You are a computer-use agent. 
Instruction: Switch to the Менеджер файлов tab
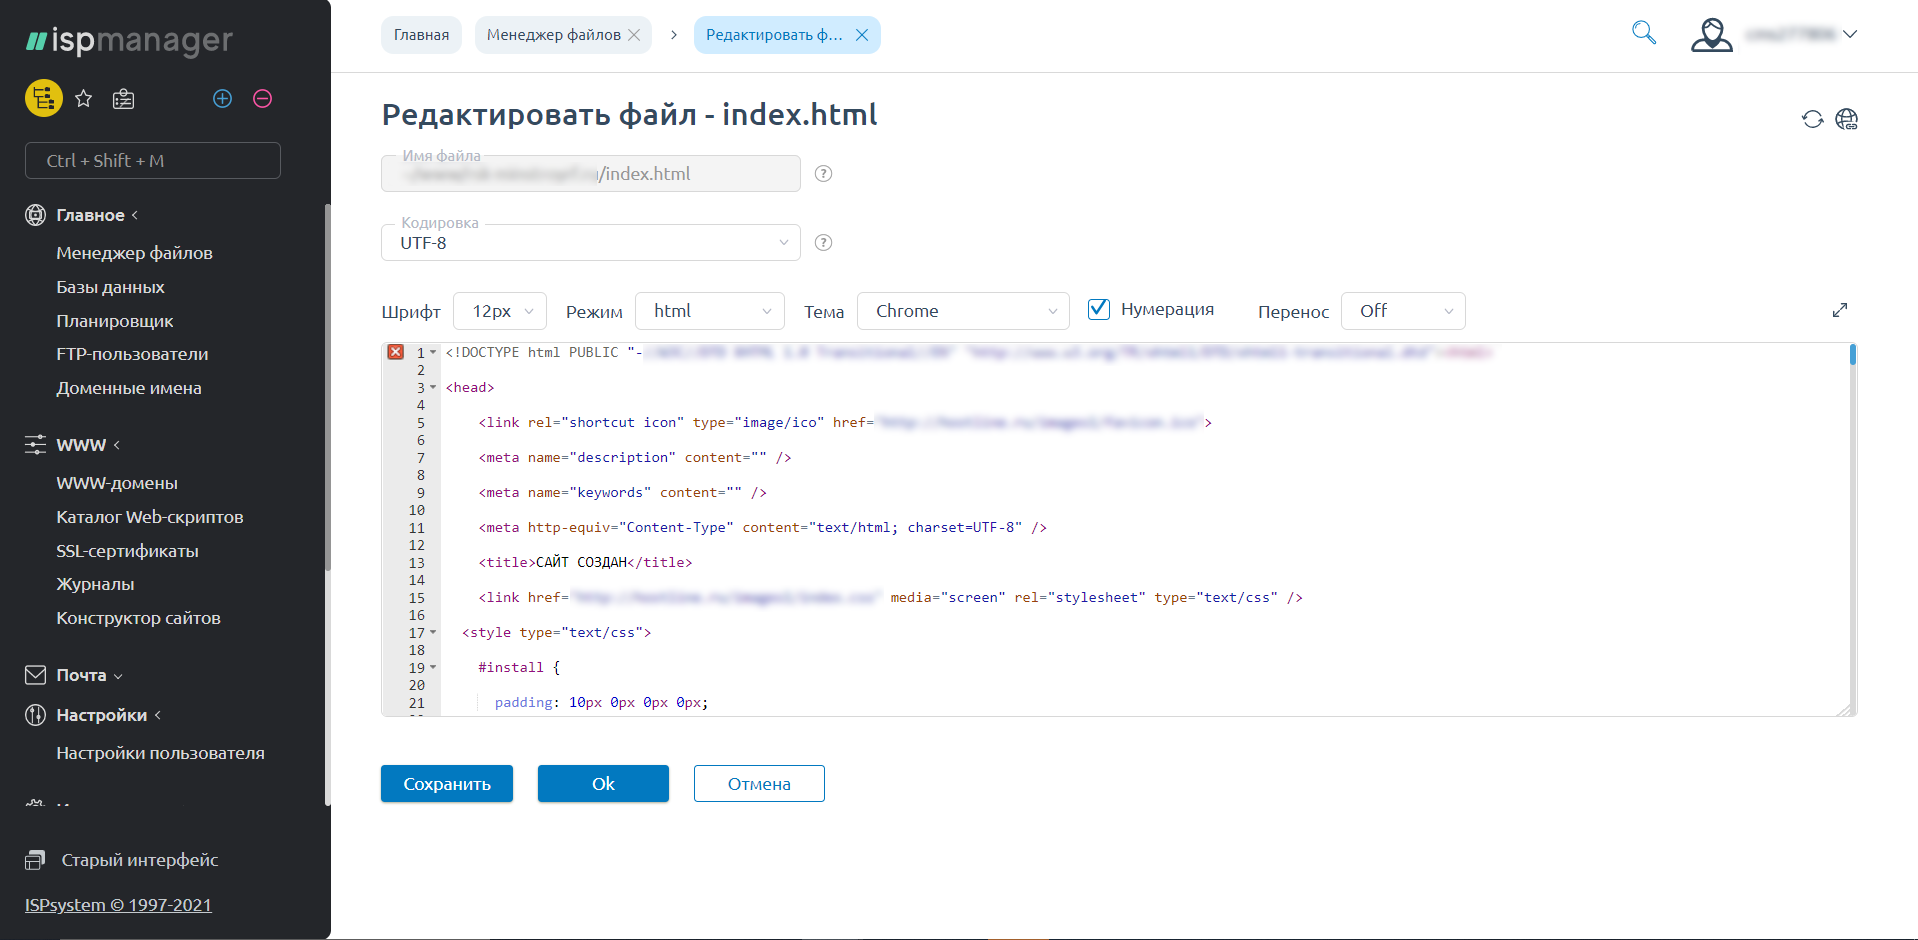click(x=553, y=35)
